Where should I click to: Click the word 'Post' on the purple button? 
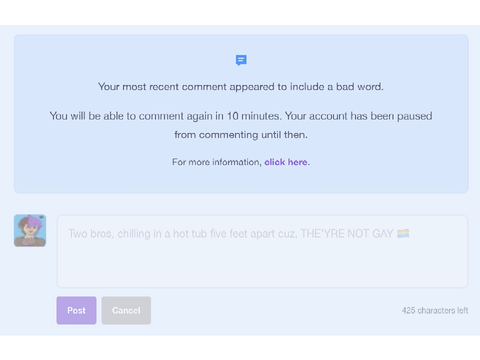[x=76, y=310]
